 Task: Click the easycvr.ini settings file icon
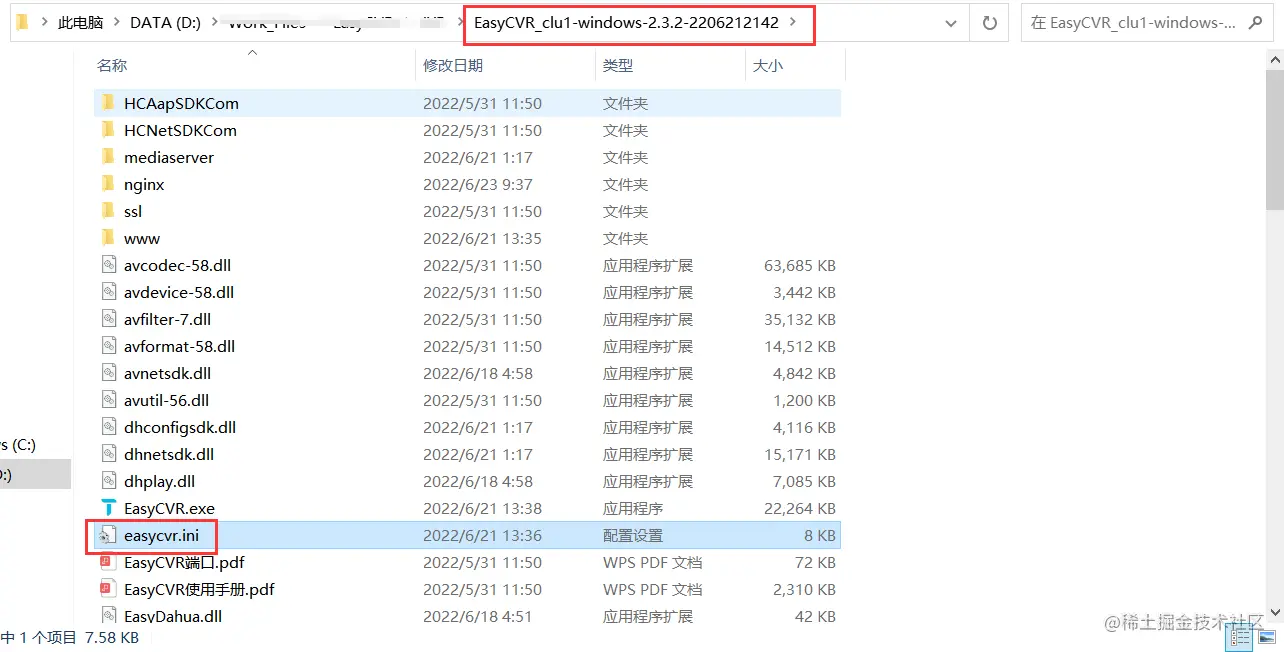point(108,535)
